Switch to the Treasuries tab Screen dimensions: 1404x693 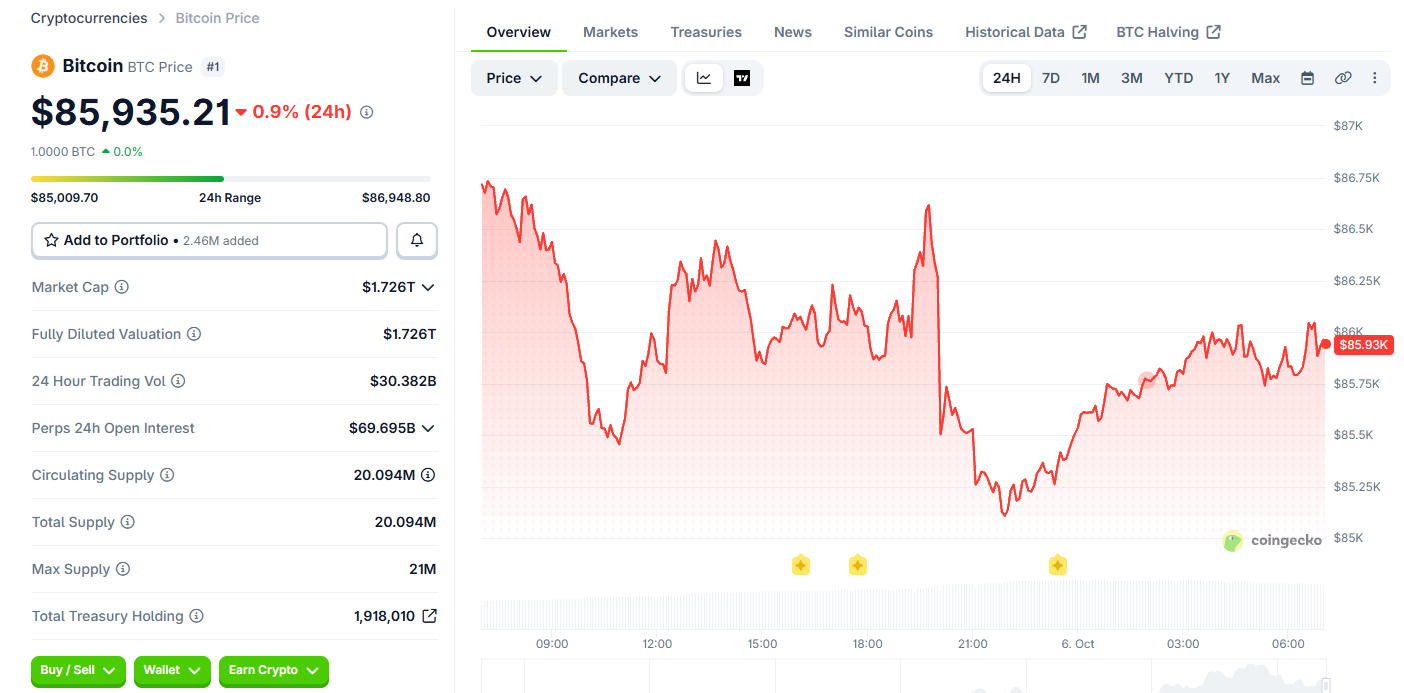pyautogui.click(x=706, y=32)
